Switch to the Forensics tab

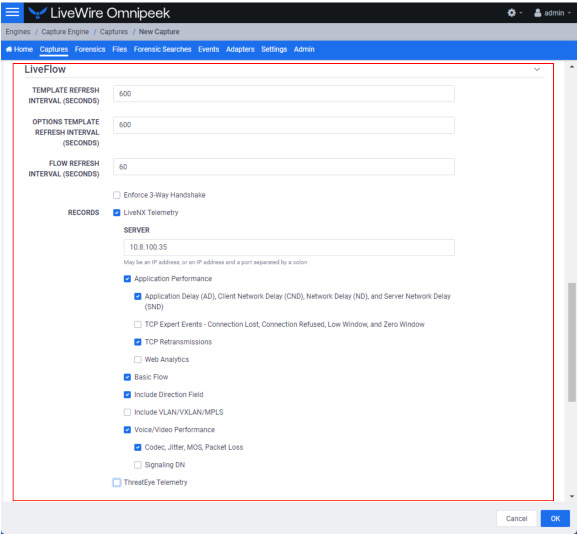(90, 49)
